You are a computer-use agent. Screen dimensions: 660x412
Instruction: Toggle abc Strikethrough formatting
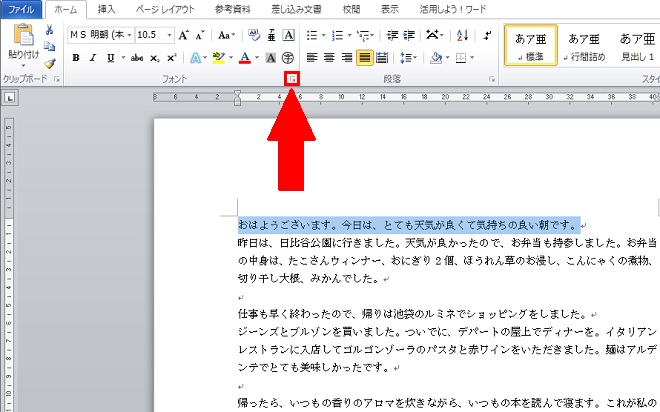[137, 58]
